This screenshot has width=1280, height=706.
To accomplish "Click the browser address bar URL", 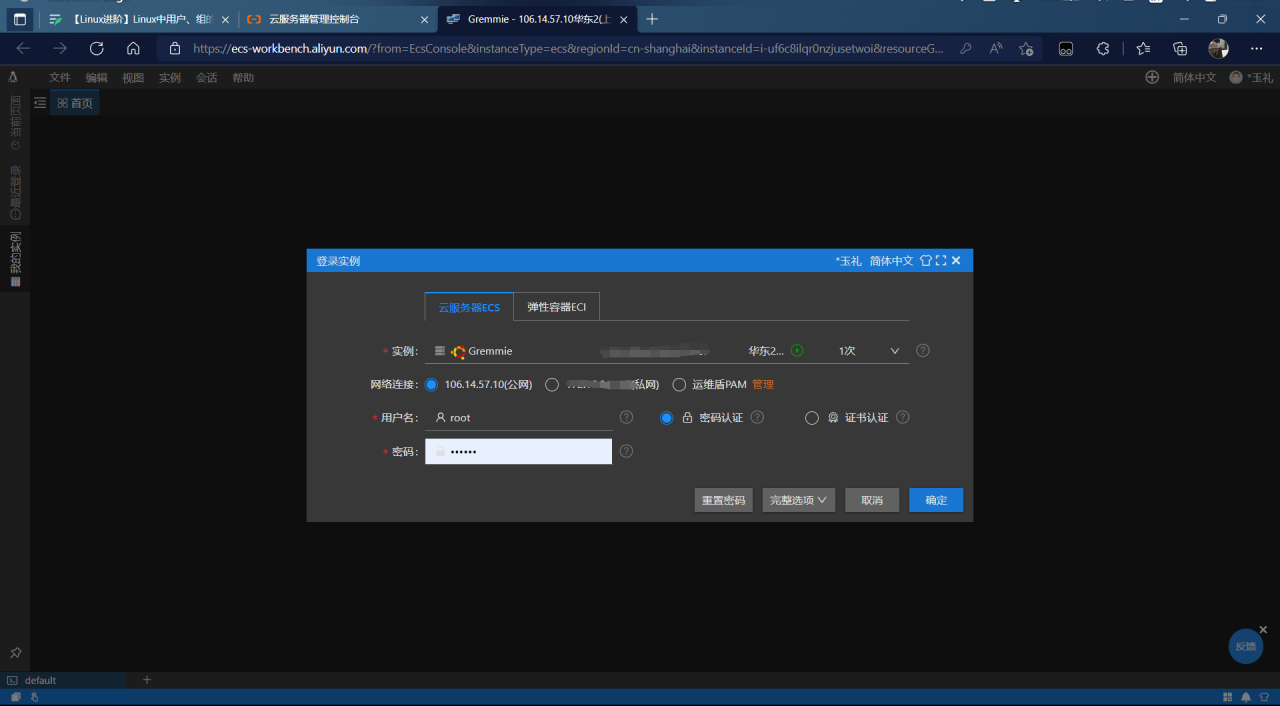I will point(568,48).
